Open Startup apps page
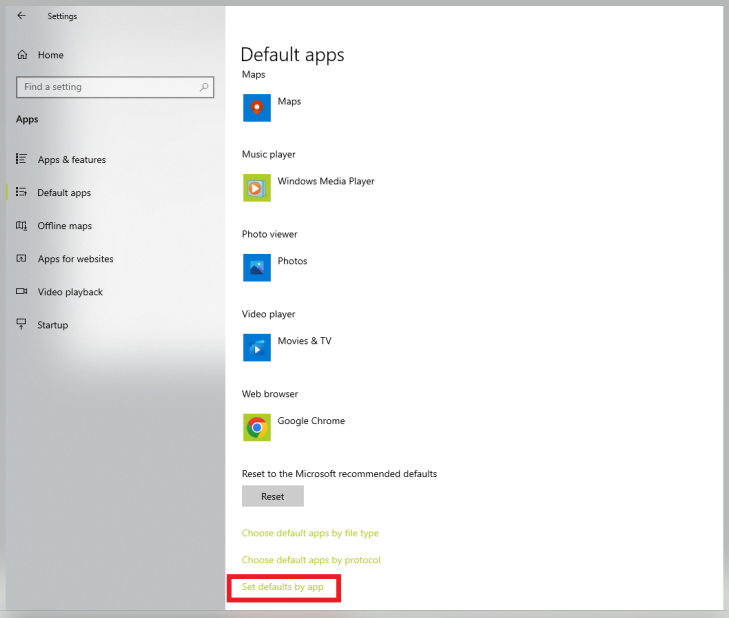The height and width of the screenshot is (618, 729). pyautogui.click(x=53, y=325)
